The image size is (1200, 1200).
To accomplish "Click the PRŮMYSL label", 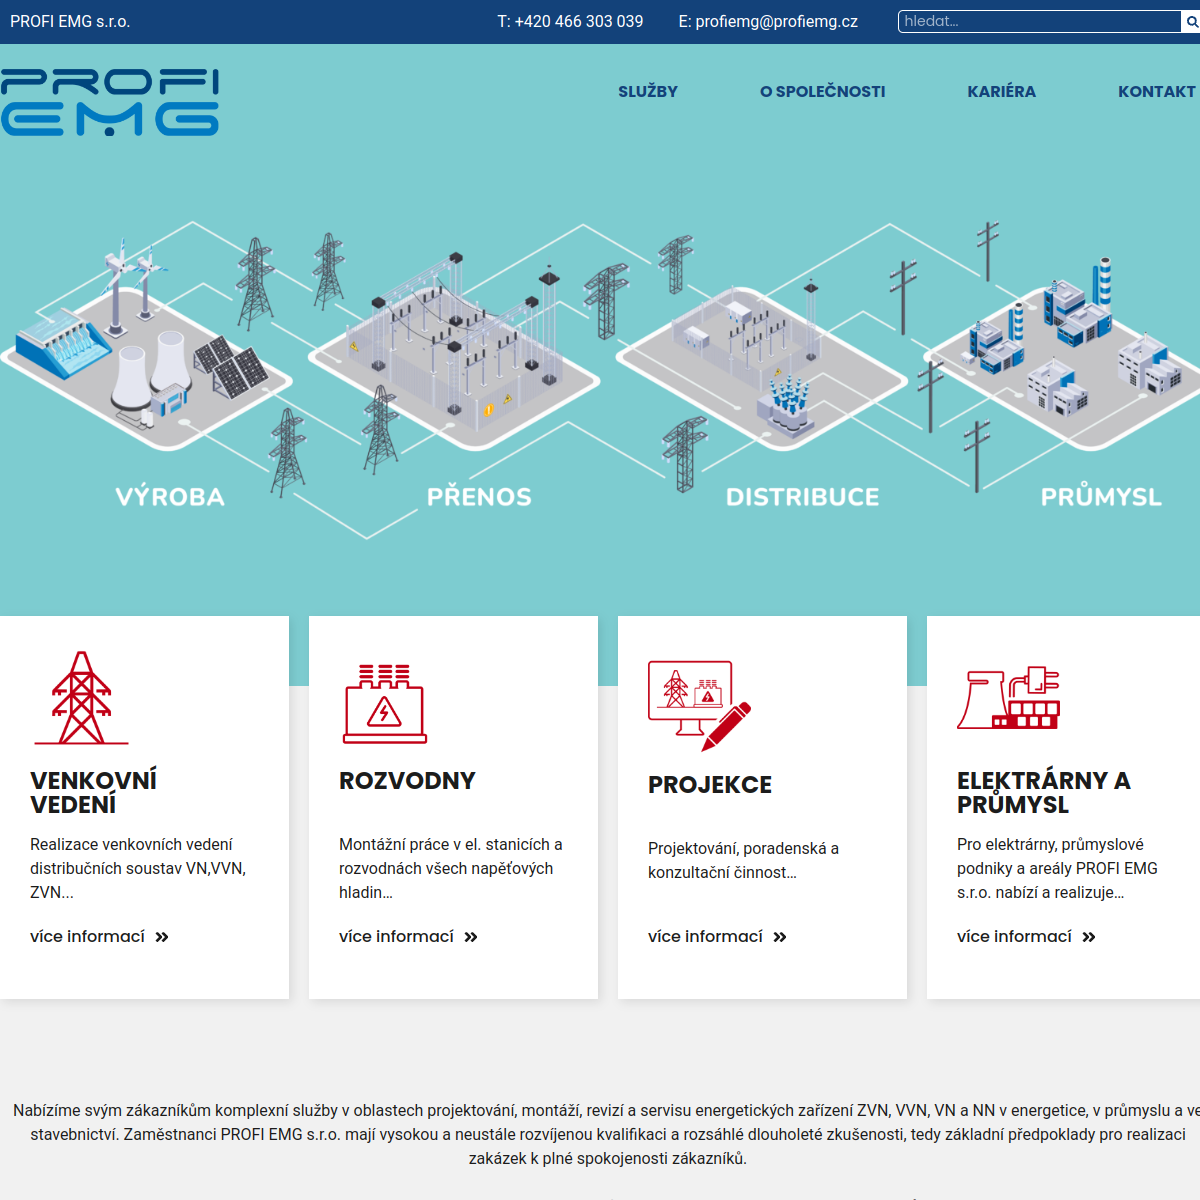I will [x=1101, y=497].
